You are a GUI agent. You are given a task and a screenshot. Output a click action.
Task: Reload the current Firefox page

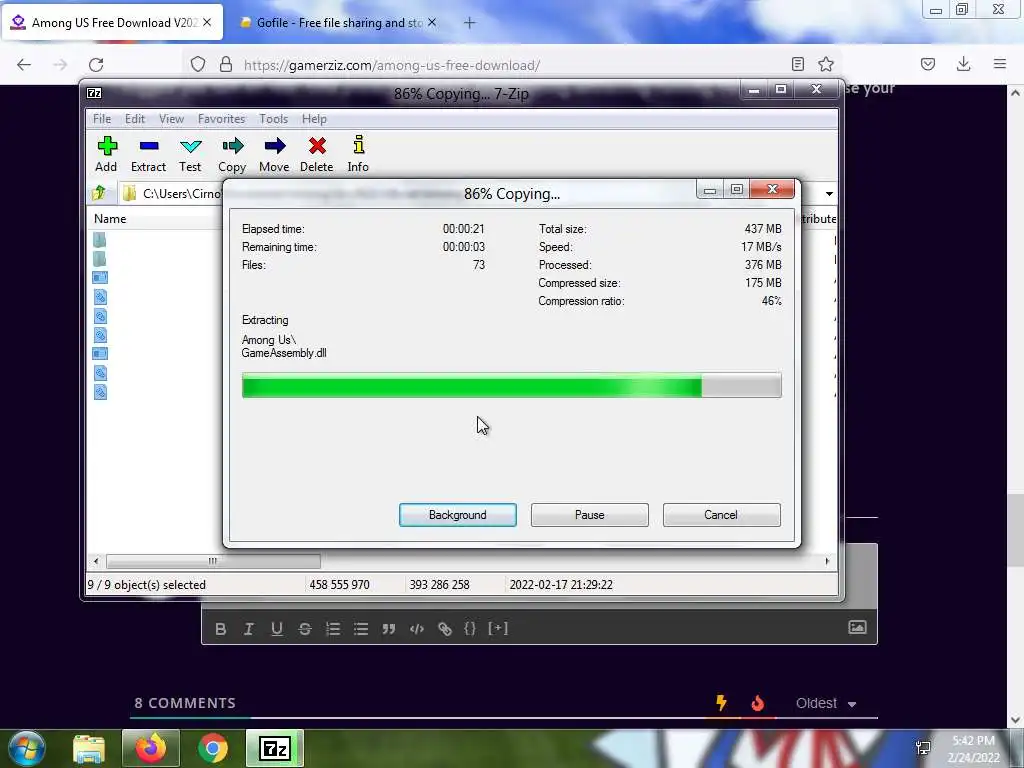[96, 65]
